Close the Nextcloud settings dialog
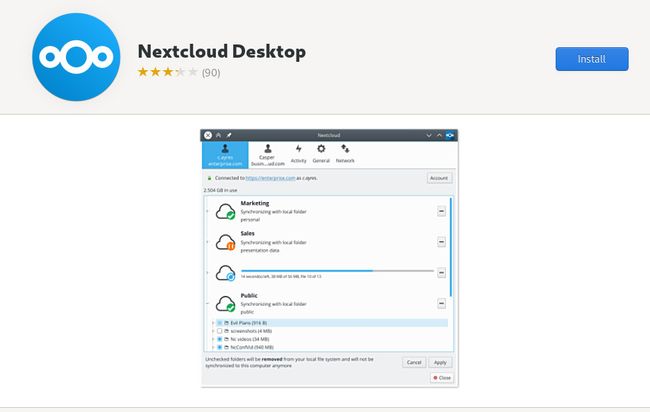The image size is (650, 412). coord(442,378)
